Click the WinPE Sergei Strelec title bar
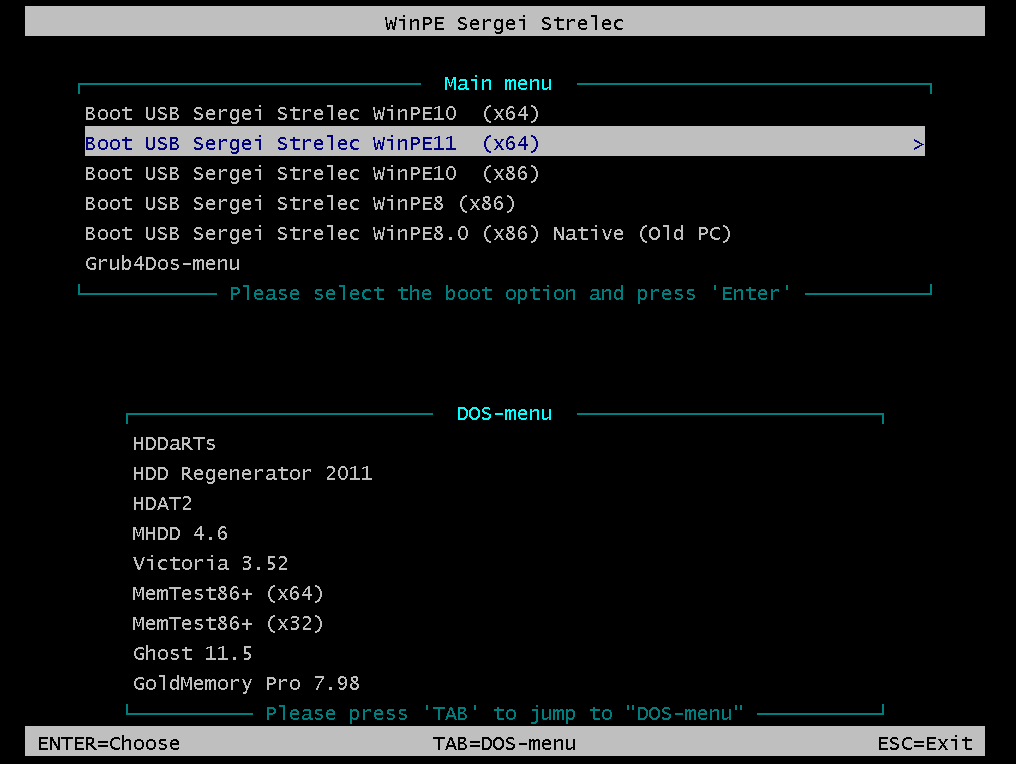 pyautogui.click(x=504, y=23)
